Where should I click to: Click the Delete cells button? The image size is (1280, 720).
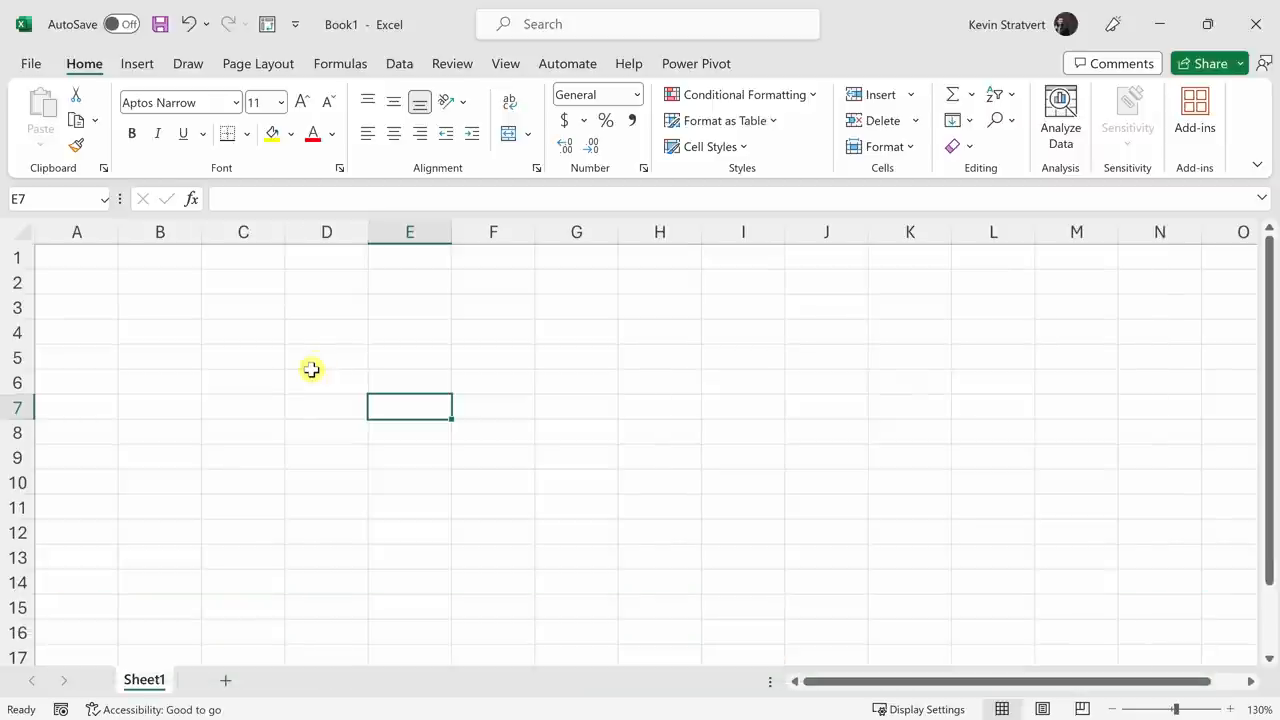coord(873,120)
